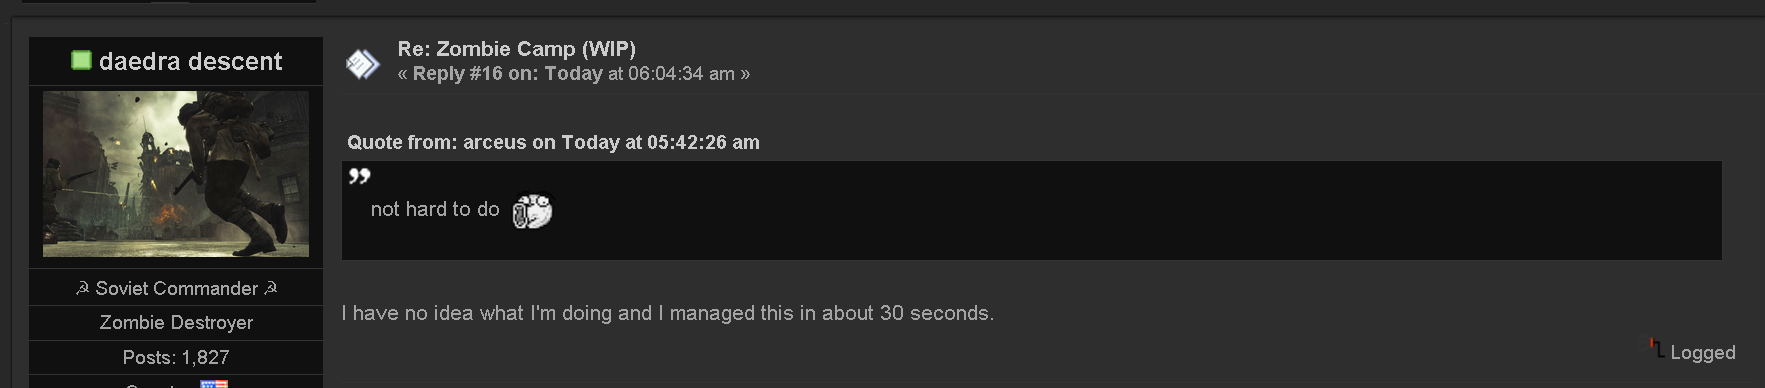
Task: Open daedra descent's profile via username
Action: point(191,61)
